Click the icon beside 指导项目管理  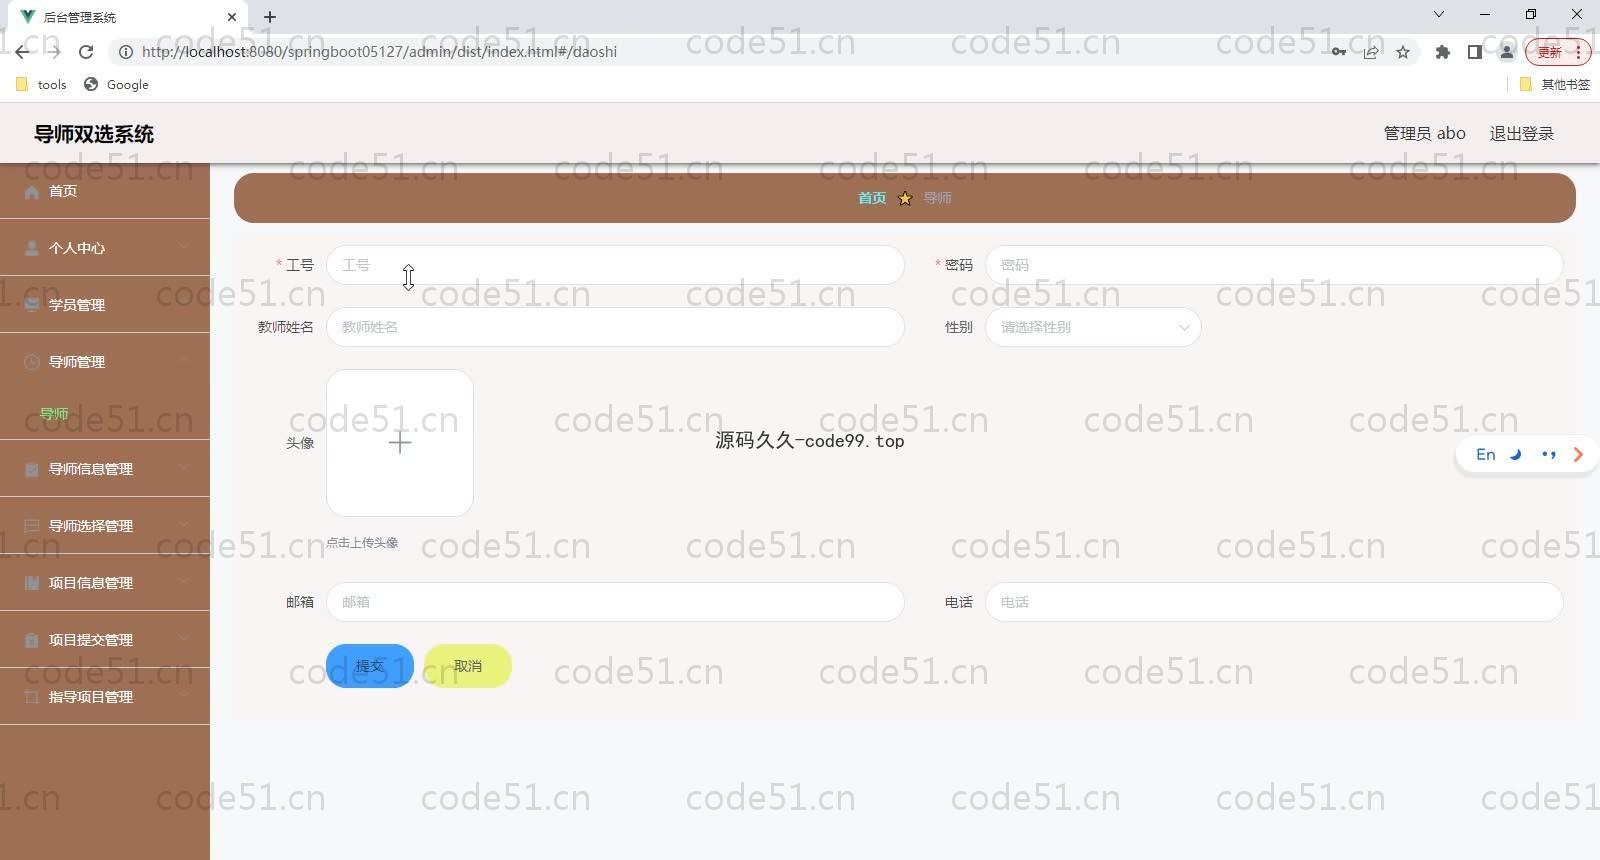tap(32, 697)
